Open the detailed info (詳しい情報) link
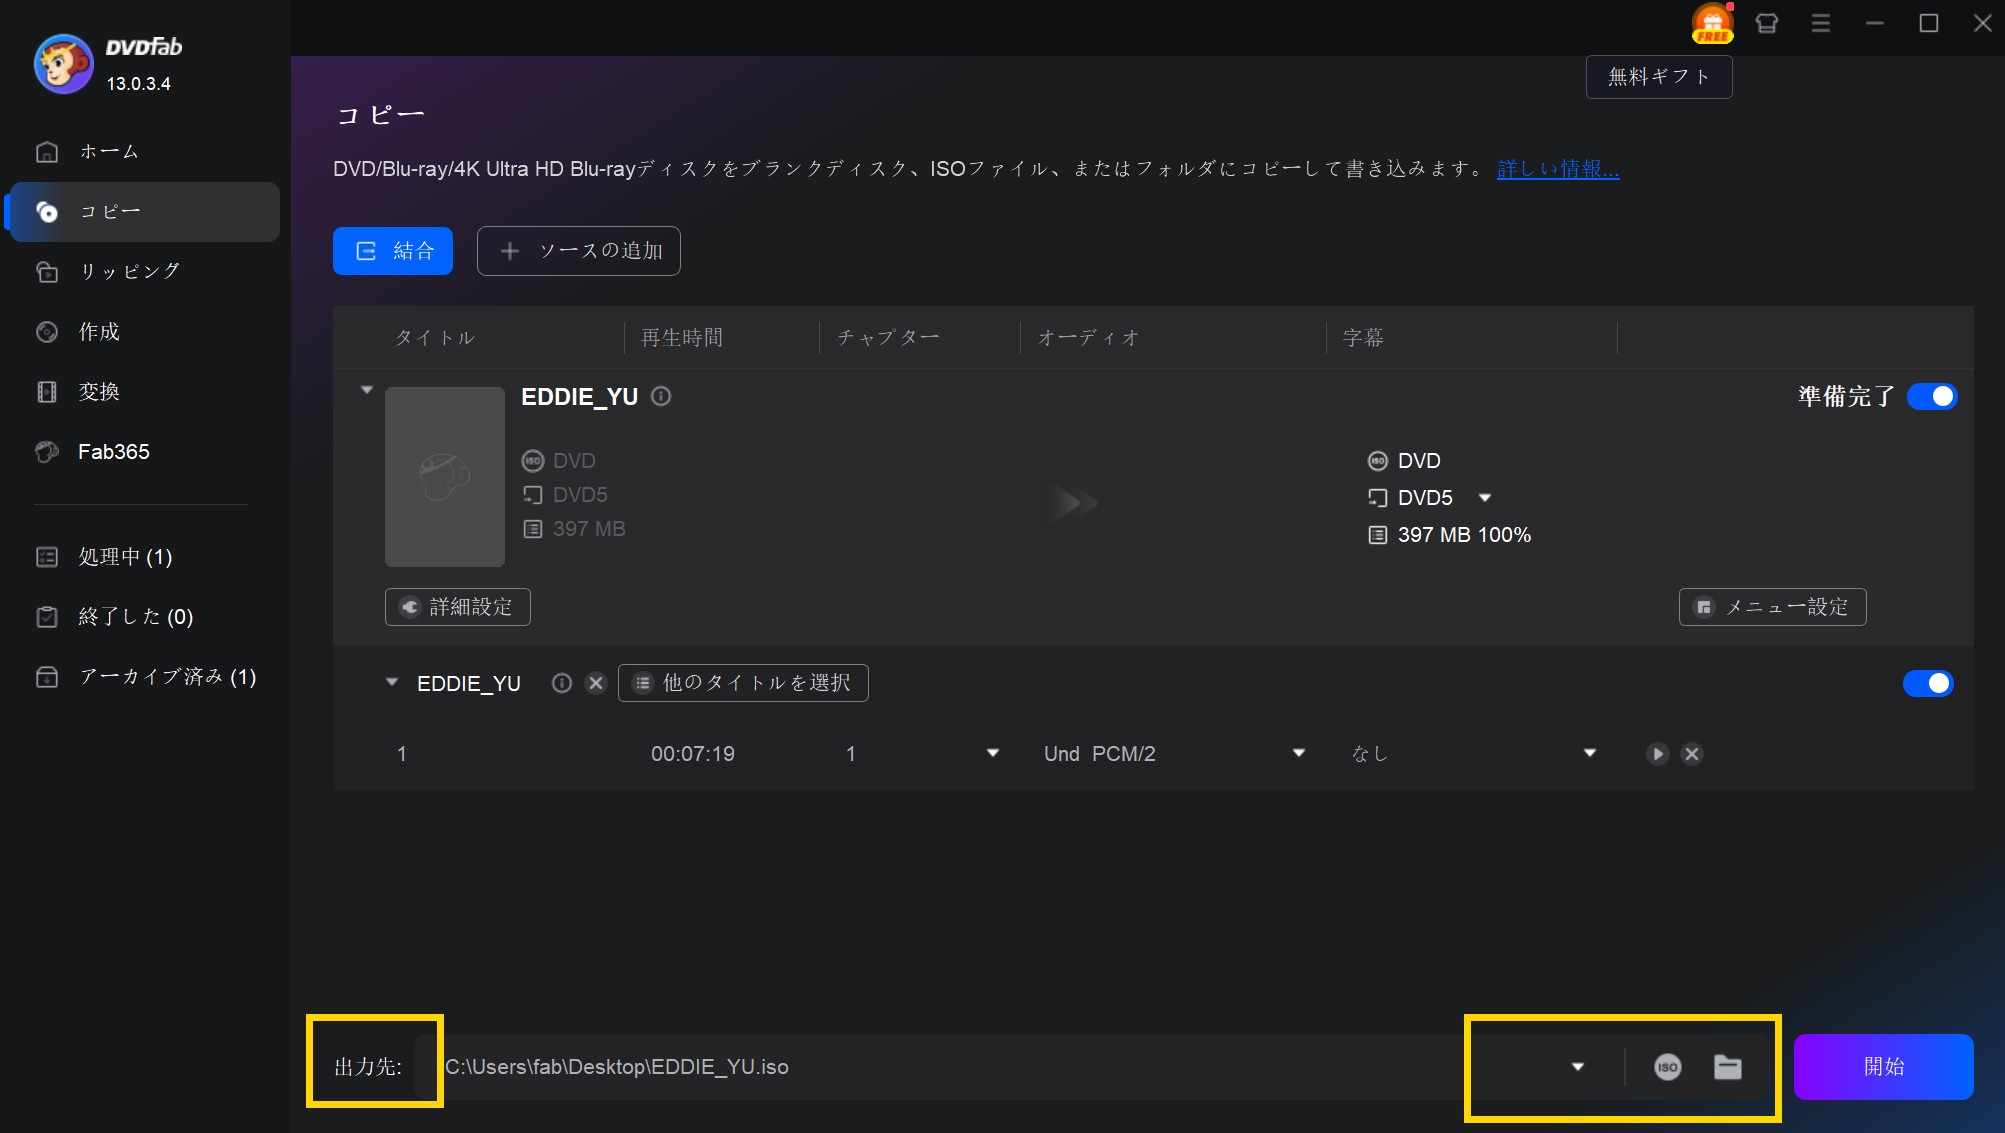Screen dimensions: 2005x1133 pos(1558,169)
